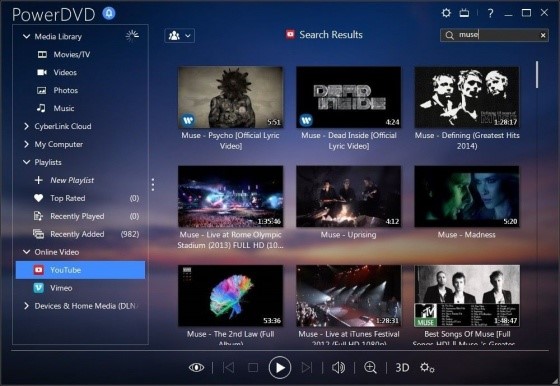Open Muse Live at Rome Olympic Stadium thumbnail
Screen dimensions: 560x386
tap(230, 196)
